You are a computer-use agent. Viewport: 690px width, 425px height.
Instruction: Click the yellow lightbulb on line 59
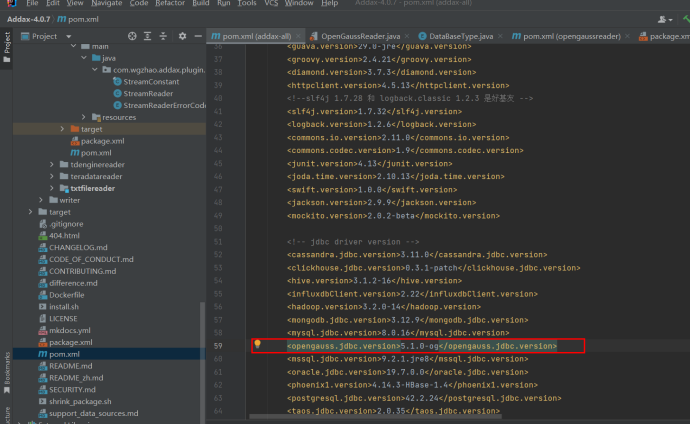(257, 344)
